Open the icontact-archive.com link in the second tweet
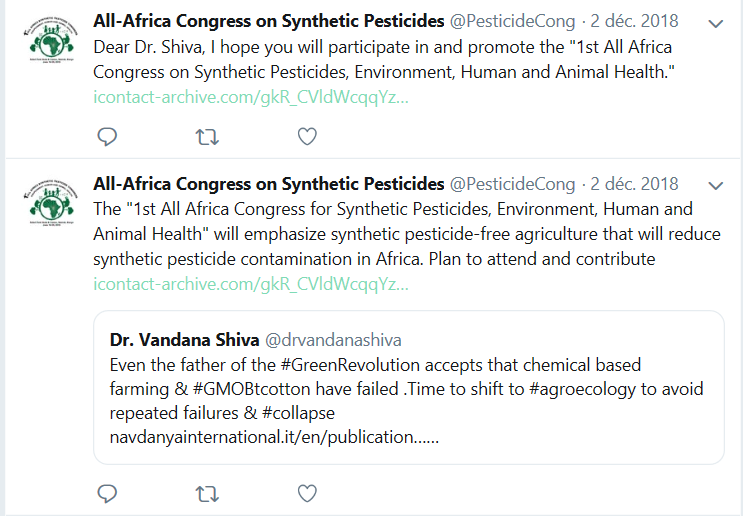The height and width of the screenshot is (516, 743). (251, 284)
